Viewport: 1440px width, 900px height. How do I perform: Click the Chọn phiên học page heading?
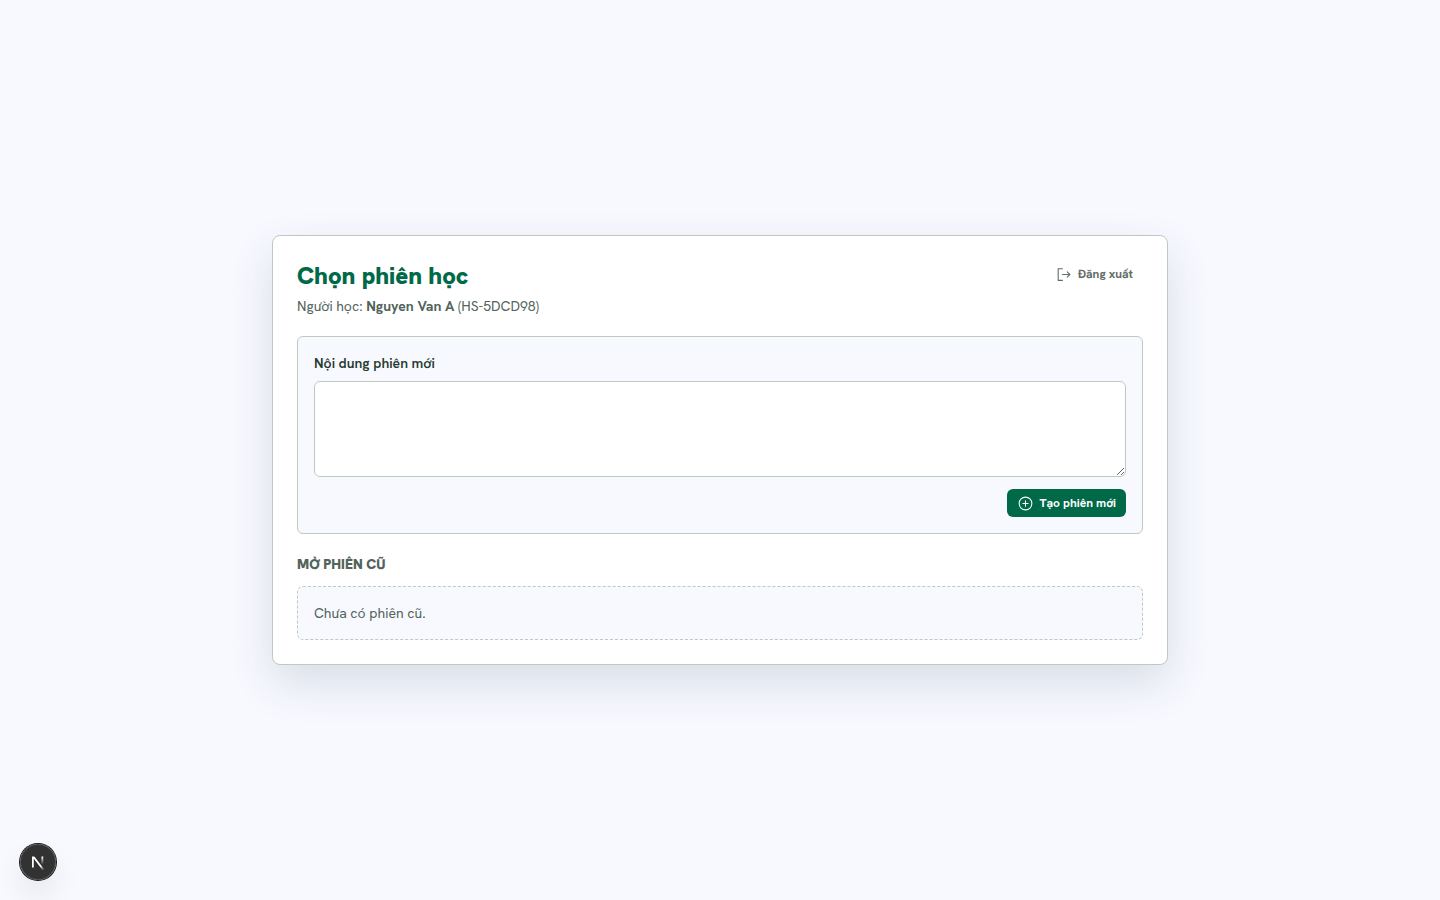[x=382, y=276]
